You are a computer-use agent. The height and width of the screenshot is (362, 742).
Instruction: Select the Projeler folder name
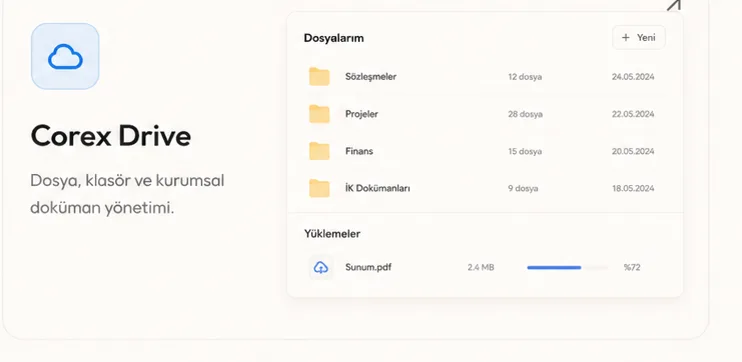(x=362, y=114)
